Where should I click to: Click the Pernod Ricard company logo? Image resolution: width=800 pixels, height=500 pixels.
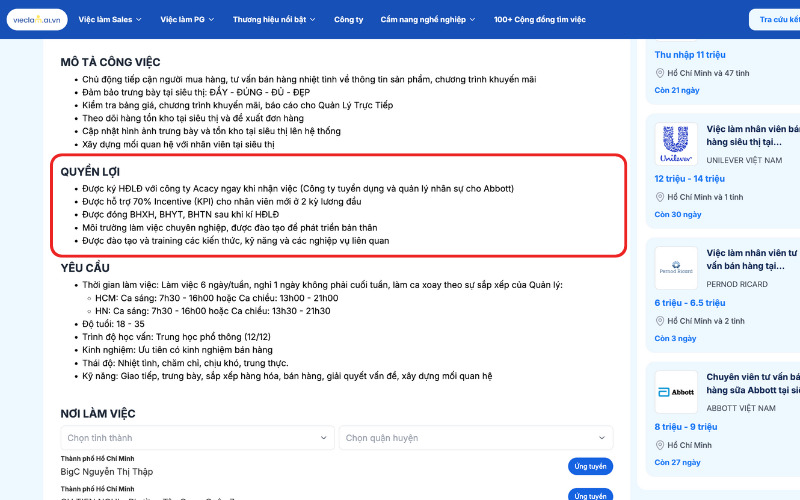tap(676, 268)
